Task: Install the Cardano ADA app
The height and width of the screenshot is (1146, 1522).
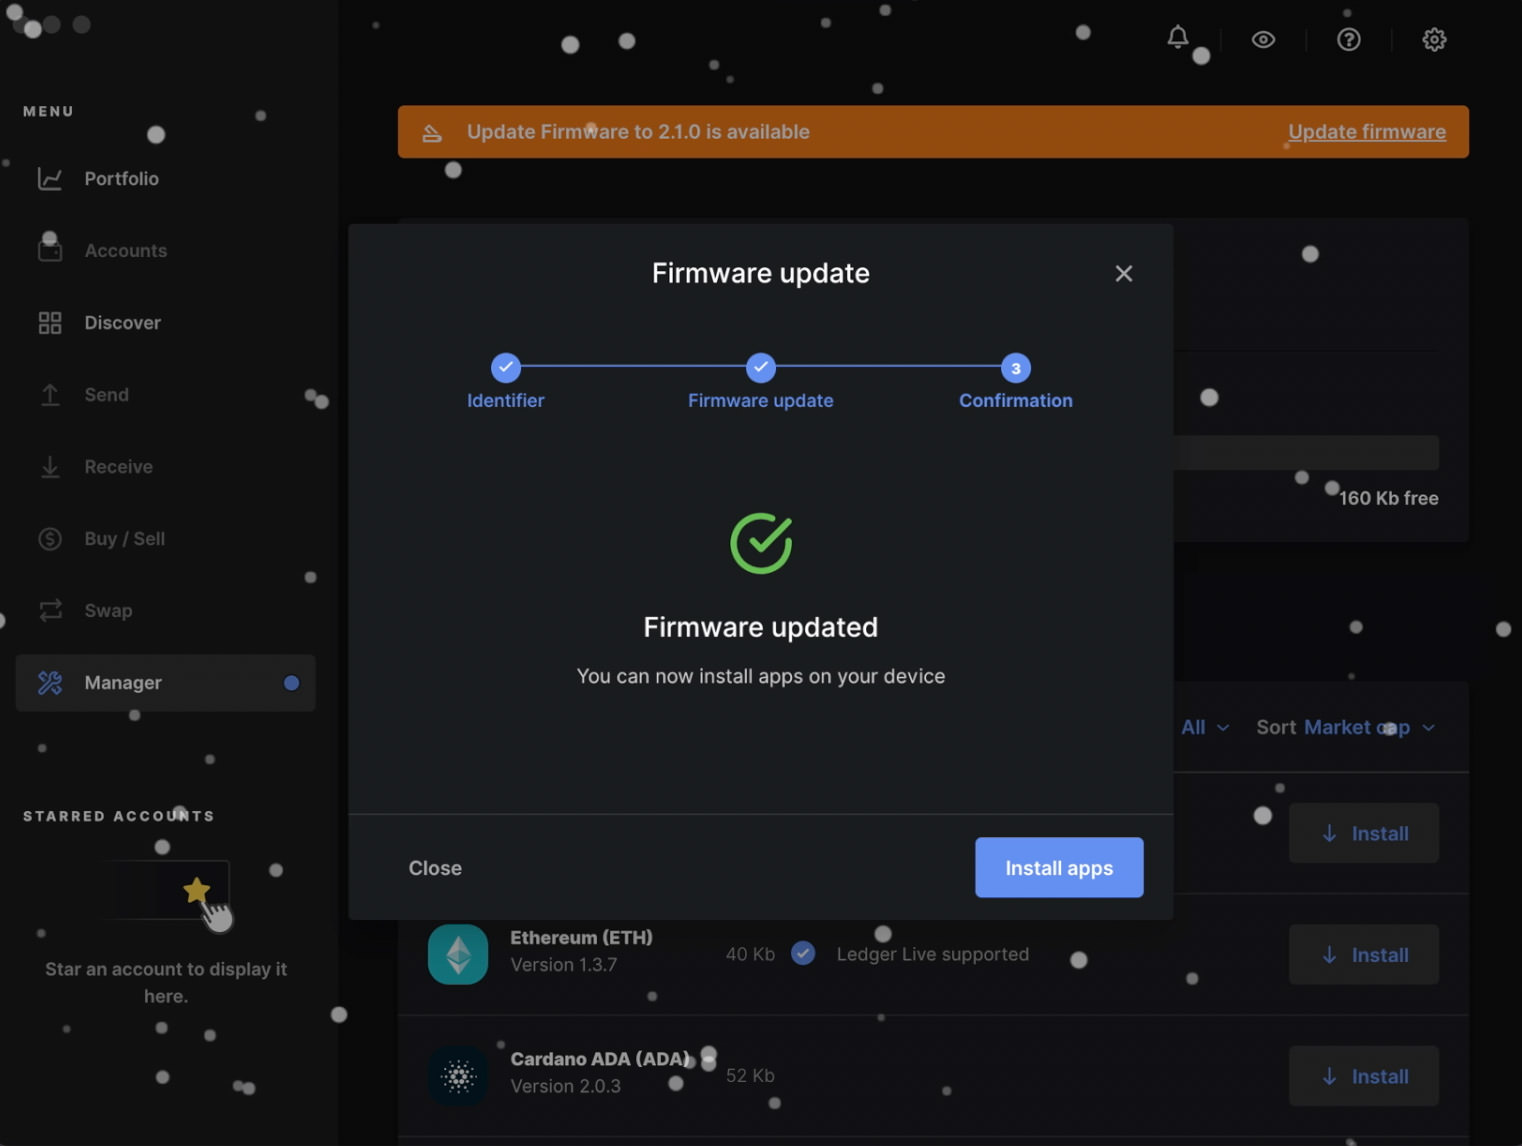Action: coord(1364,1076)
